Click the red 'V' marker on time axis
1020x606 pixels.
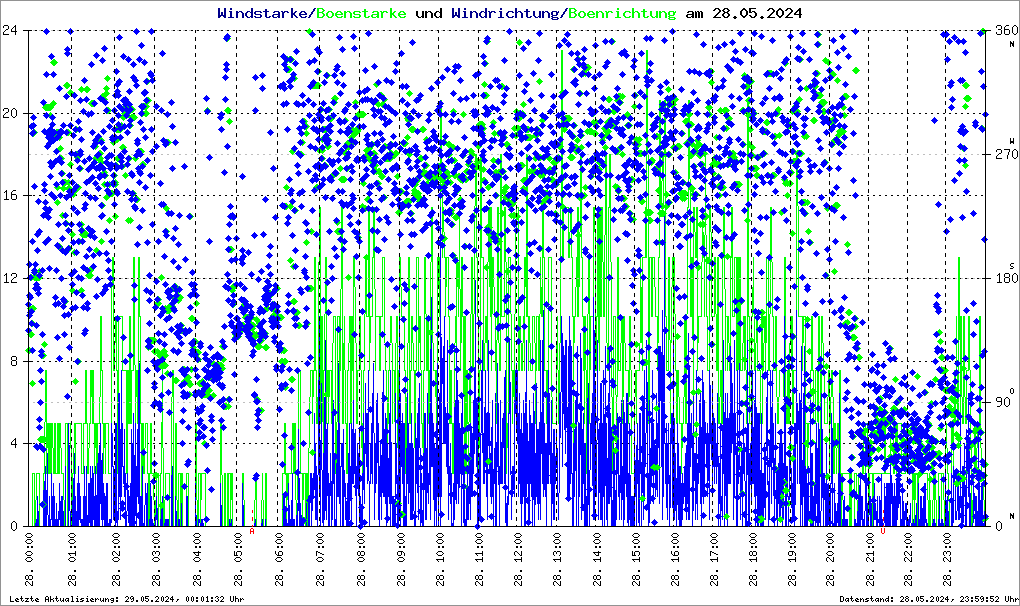883,532
